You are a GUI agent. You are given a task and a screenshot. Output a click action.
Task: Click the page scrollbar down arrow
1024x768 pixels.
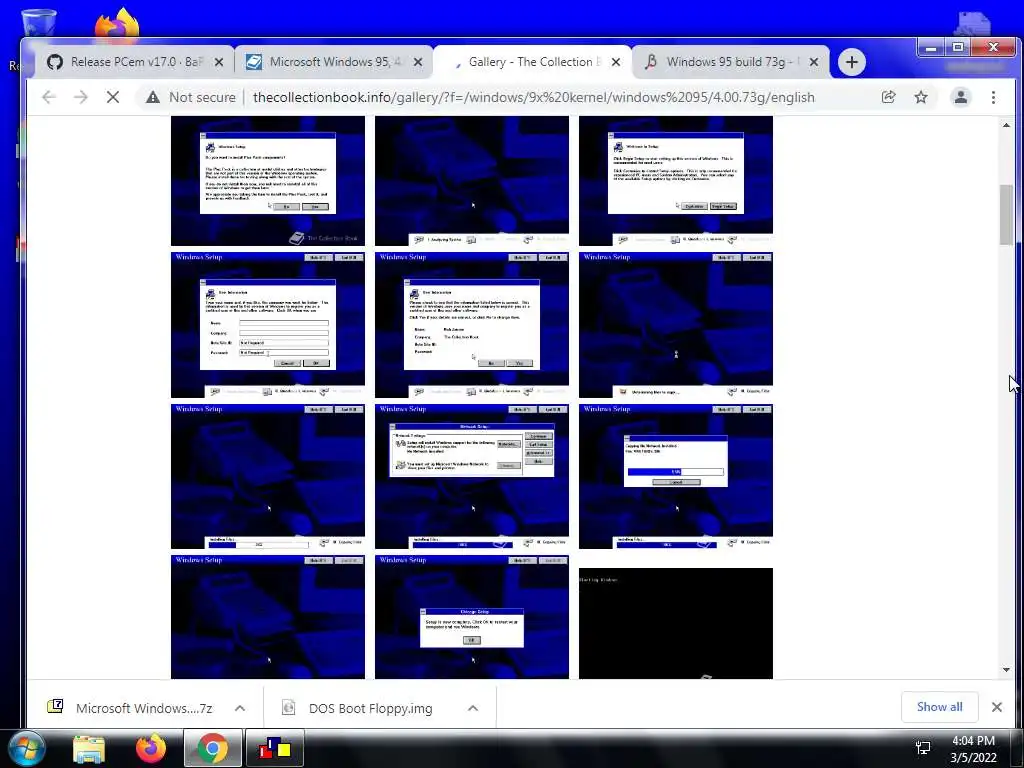click(1006, 670)
